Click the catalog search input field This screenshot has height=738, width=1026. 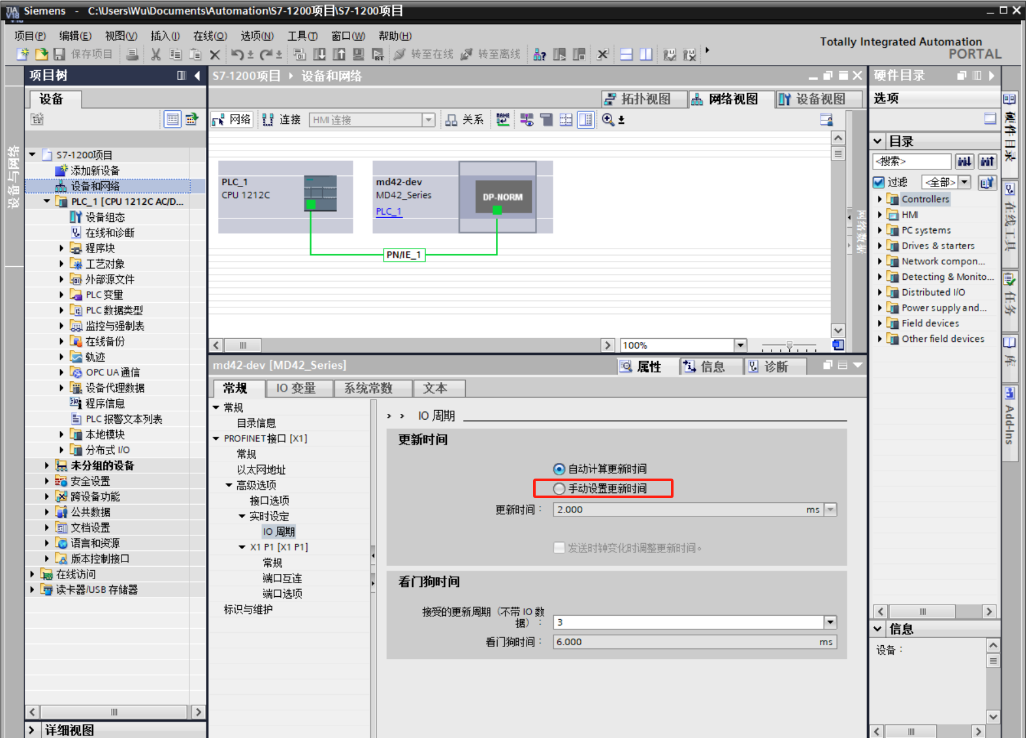[911, 161]
